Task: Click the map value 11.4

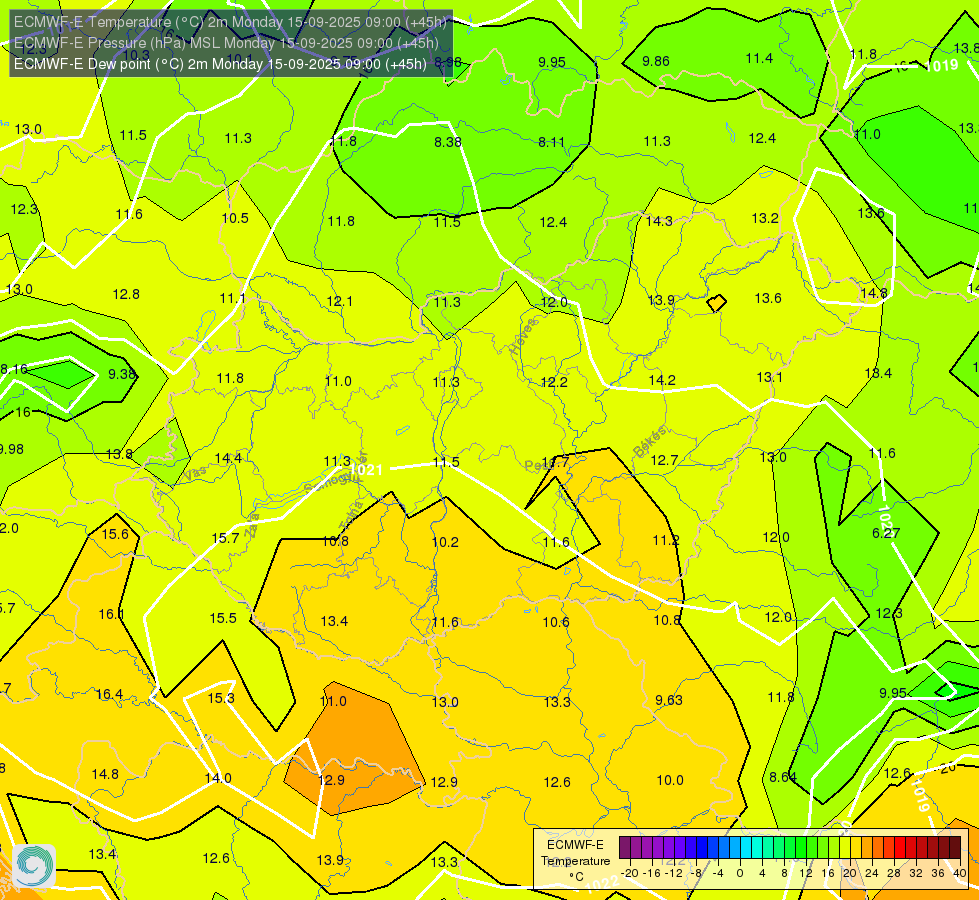Action: coord(759,58)
